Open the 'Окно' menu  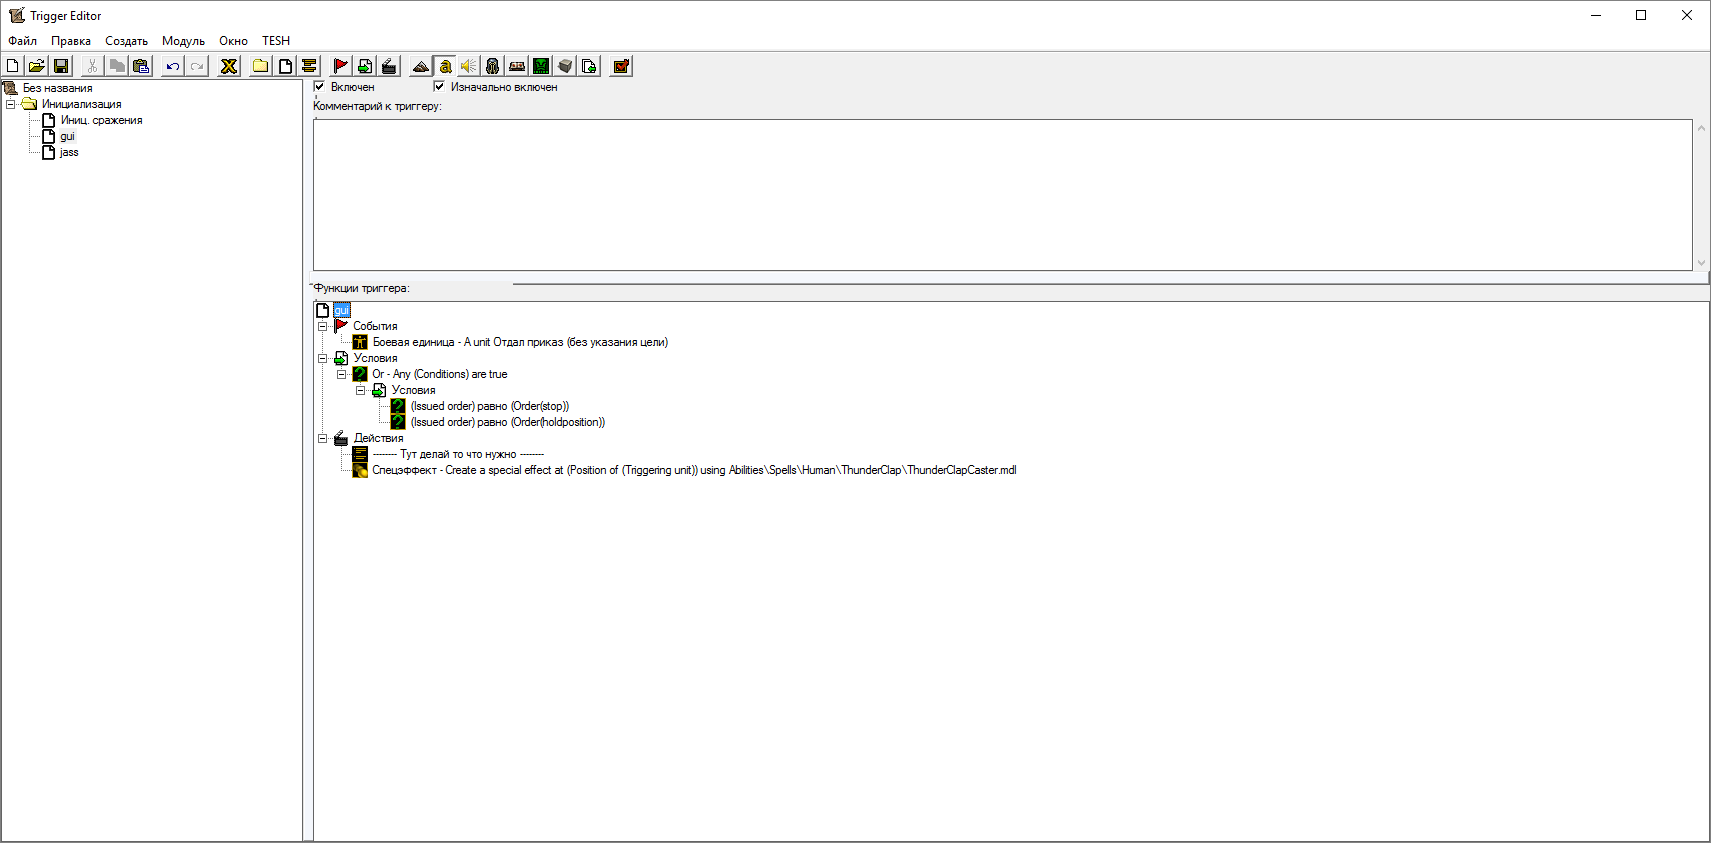coord(233,41)
